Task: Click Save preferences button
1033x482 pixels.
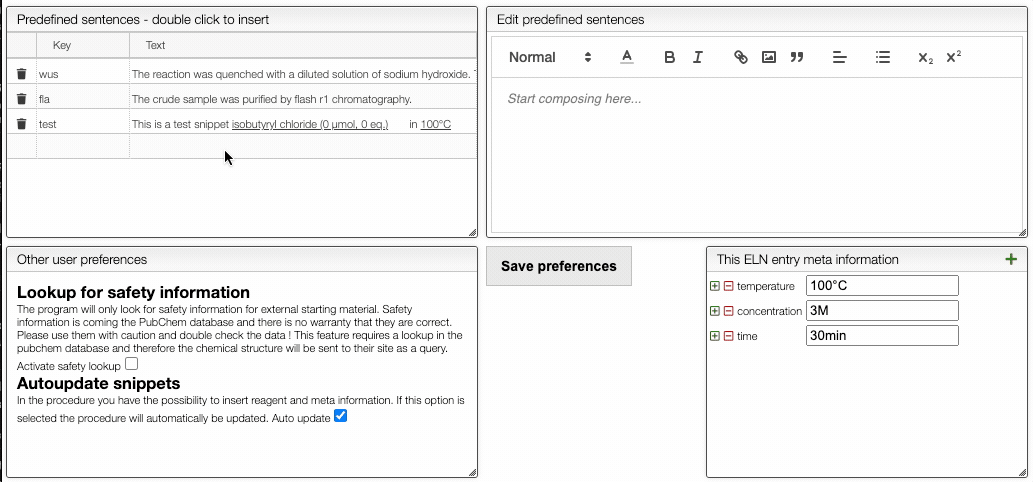Action: click(x=559, y=266)
